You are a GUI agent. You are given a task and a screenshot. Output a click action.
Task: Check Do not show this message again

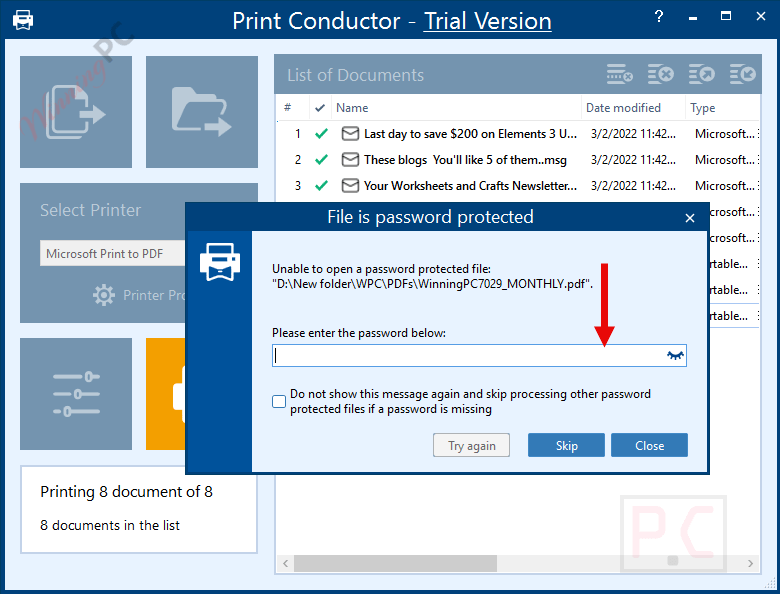[279, 401]
